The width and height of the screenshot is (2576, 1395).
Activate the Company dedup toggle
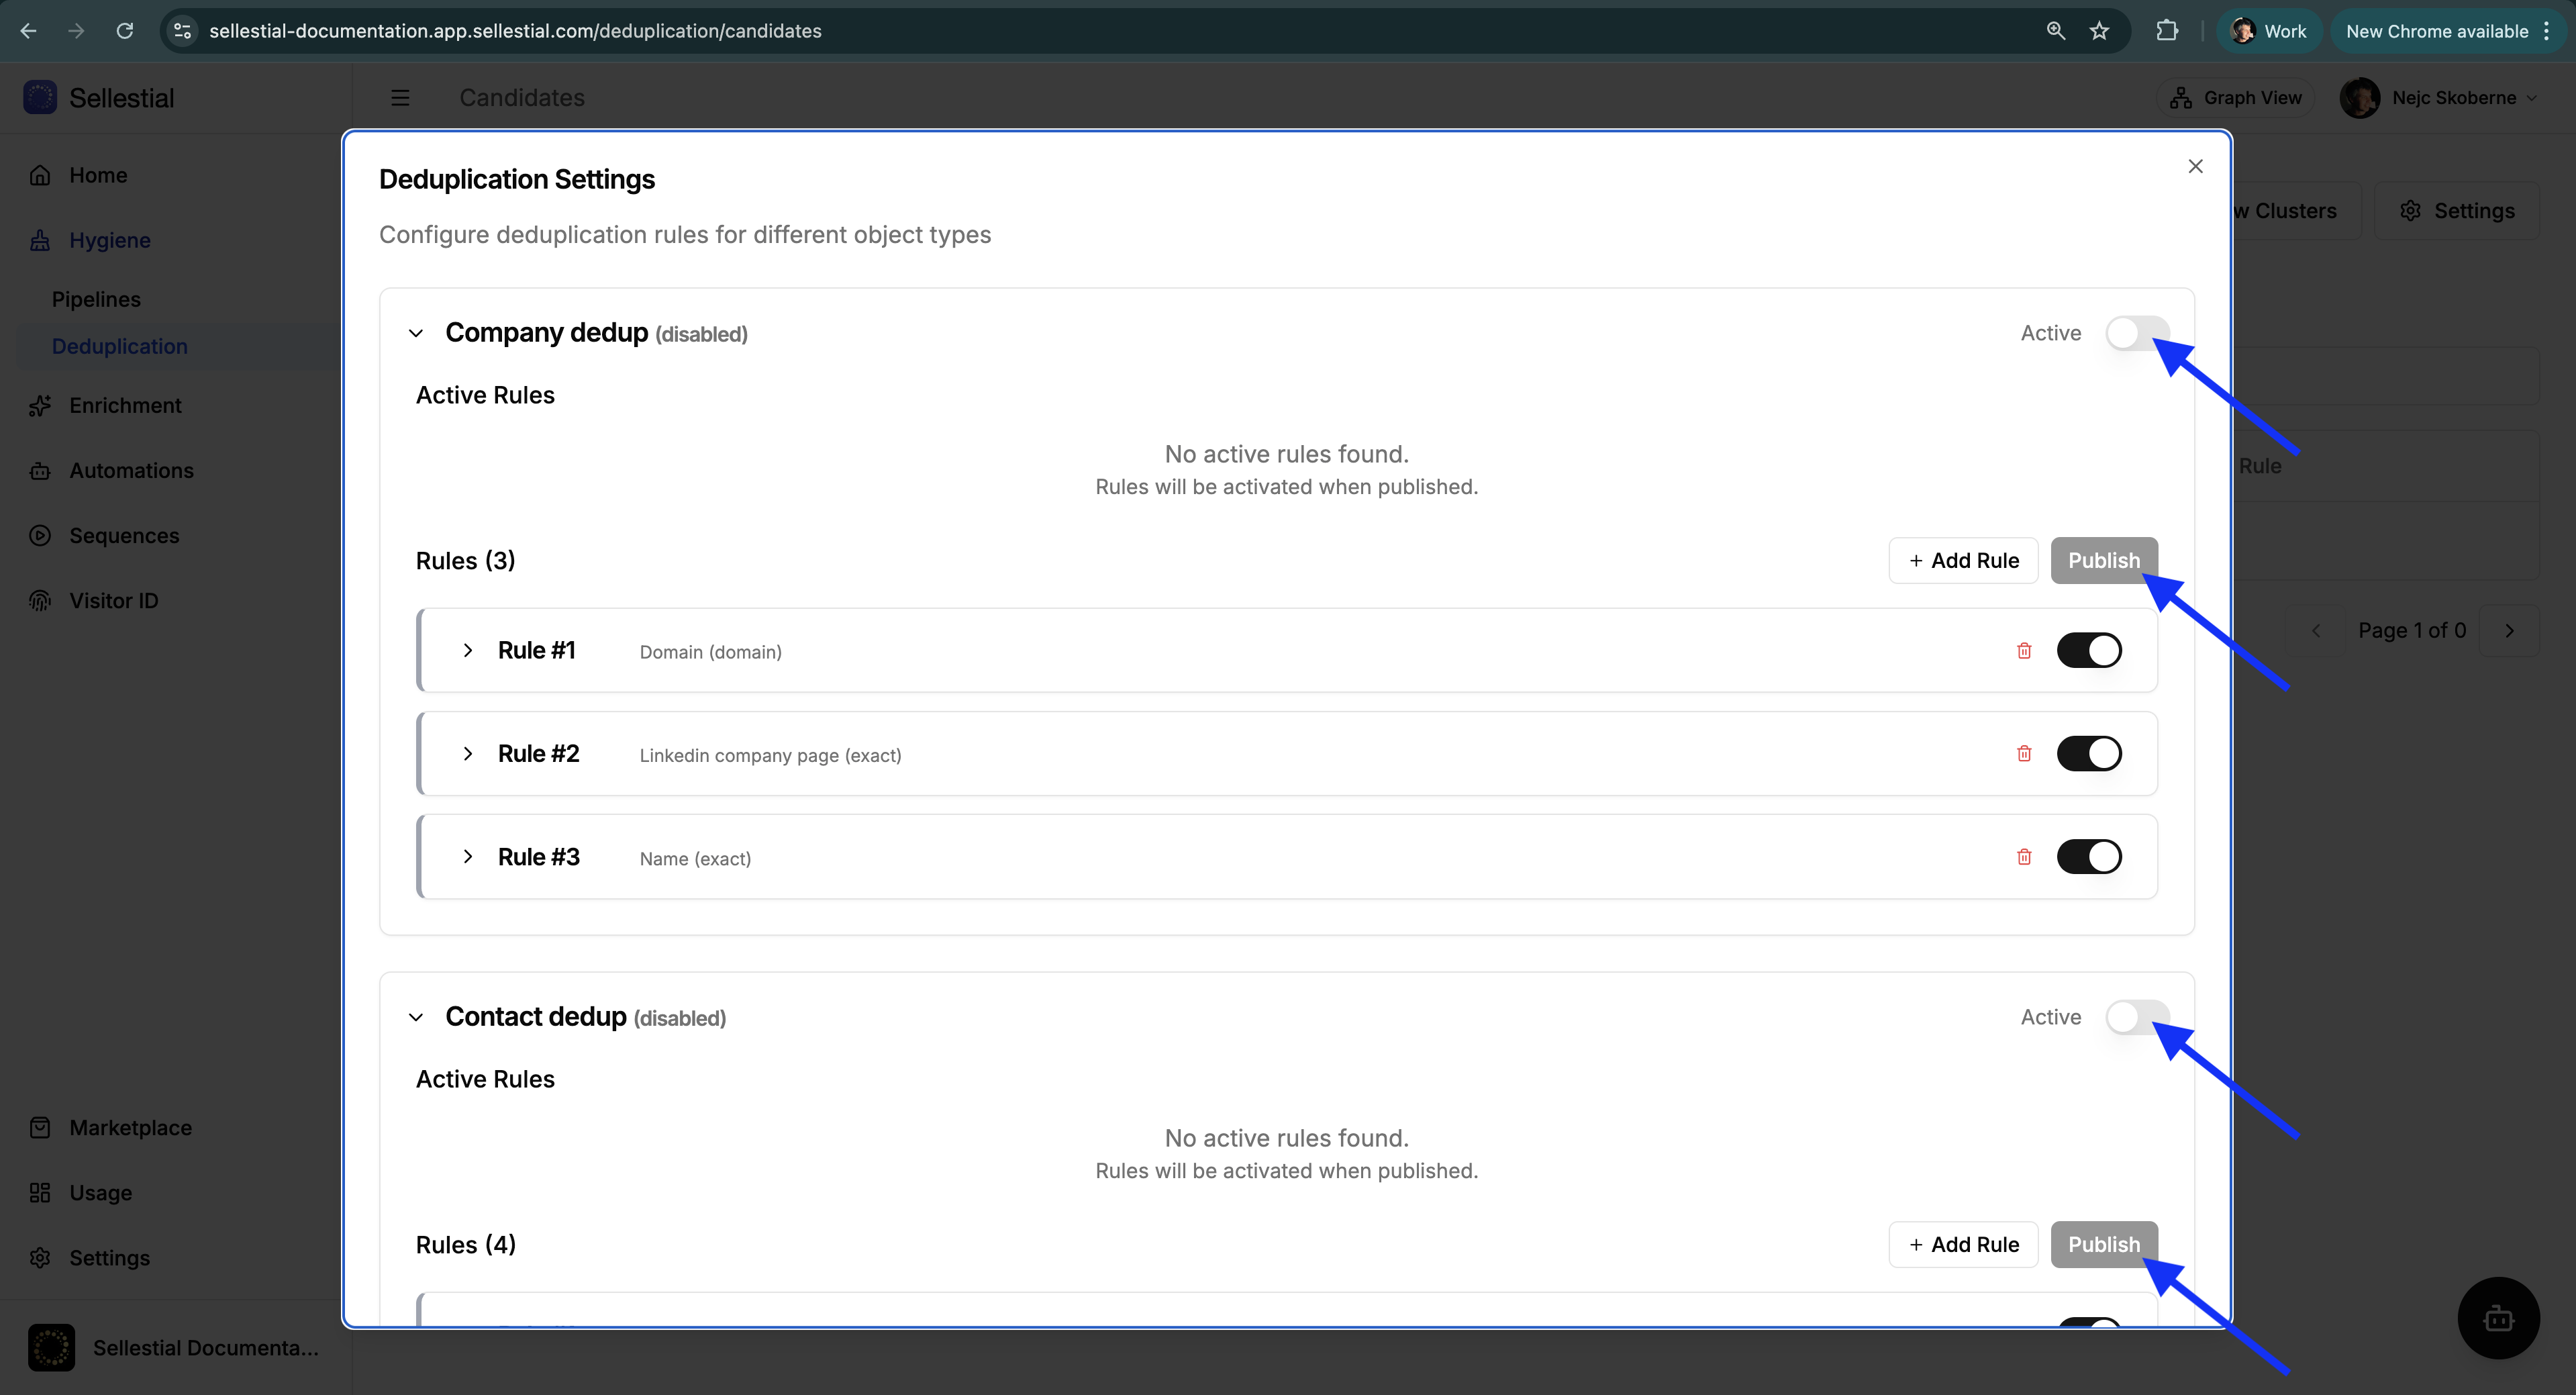tap(2137, 333)
